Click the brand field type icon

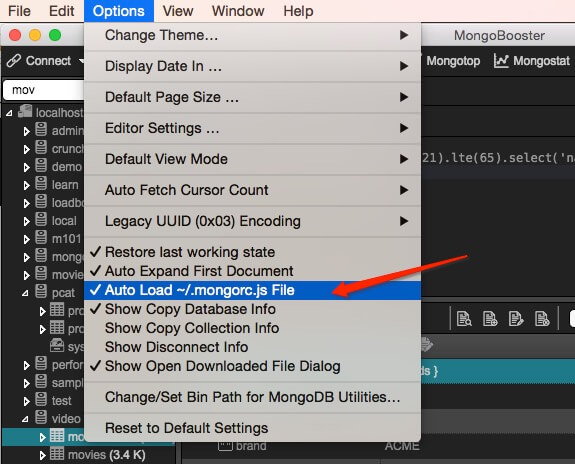(226, 446)
